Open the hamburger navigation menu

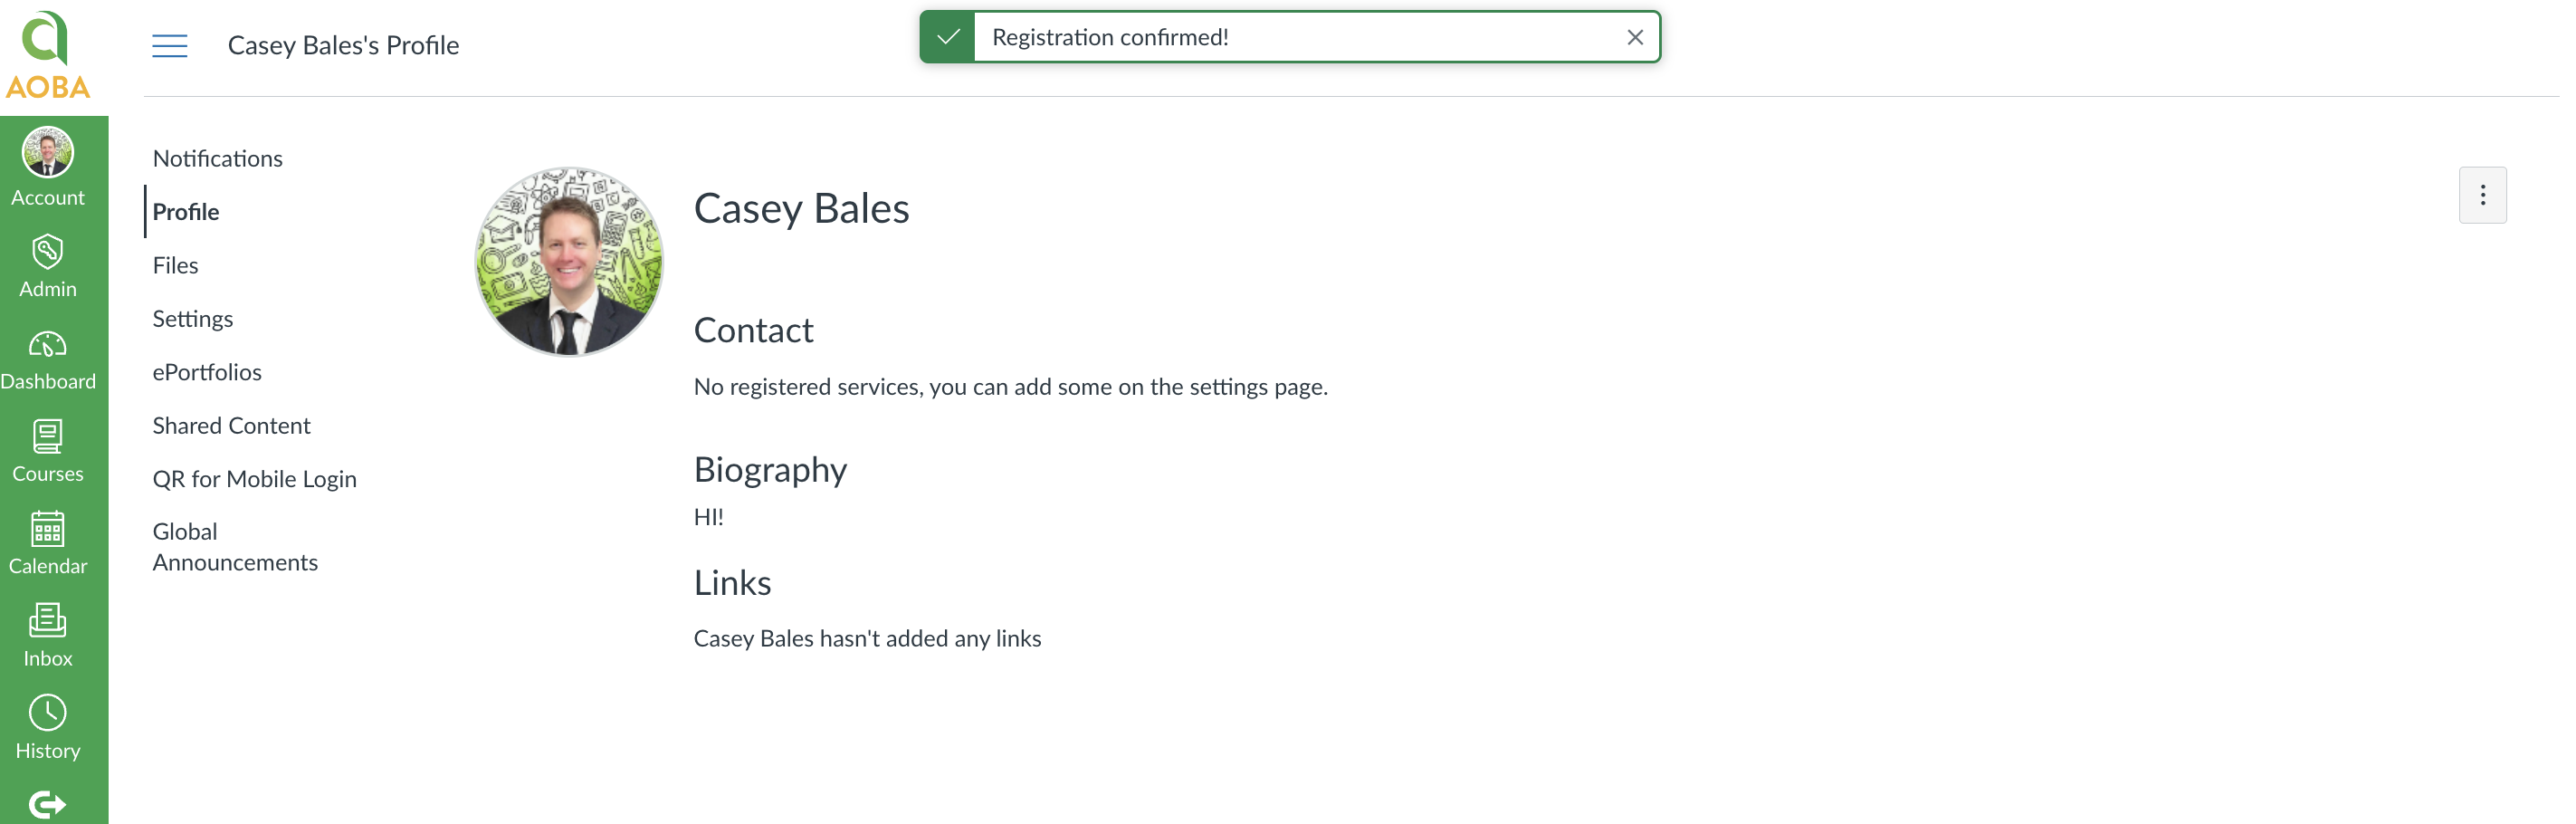[x=169, y=45]
